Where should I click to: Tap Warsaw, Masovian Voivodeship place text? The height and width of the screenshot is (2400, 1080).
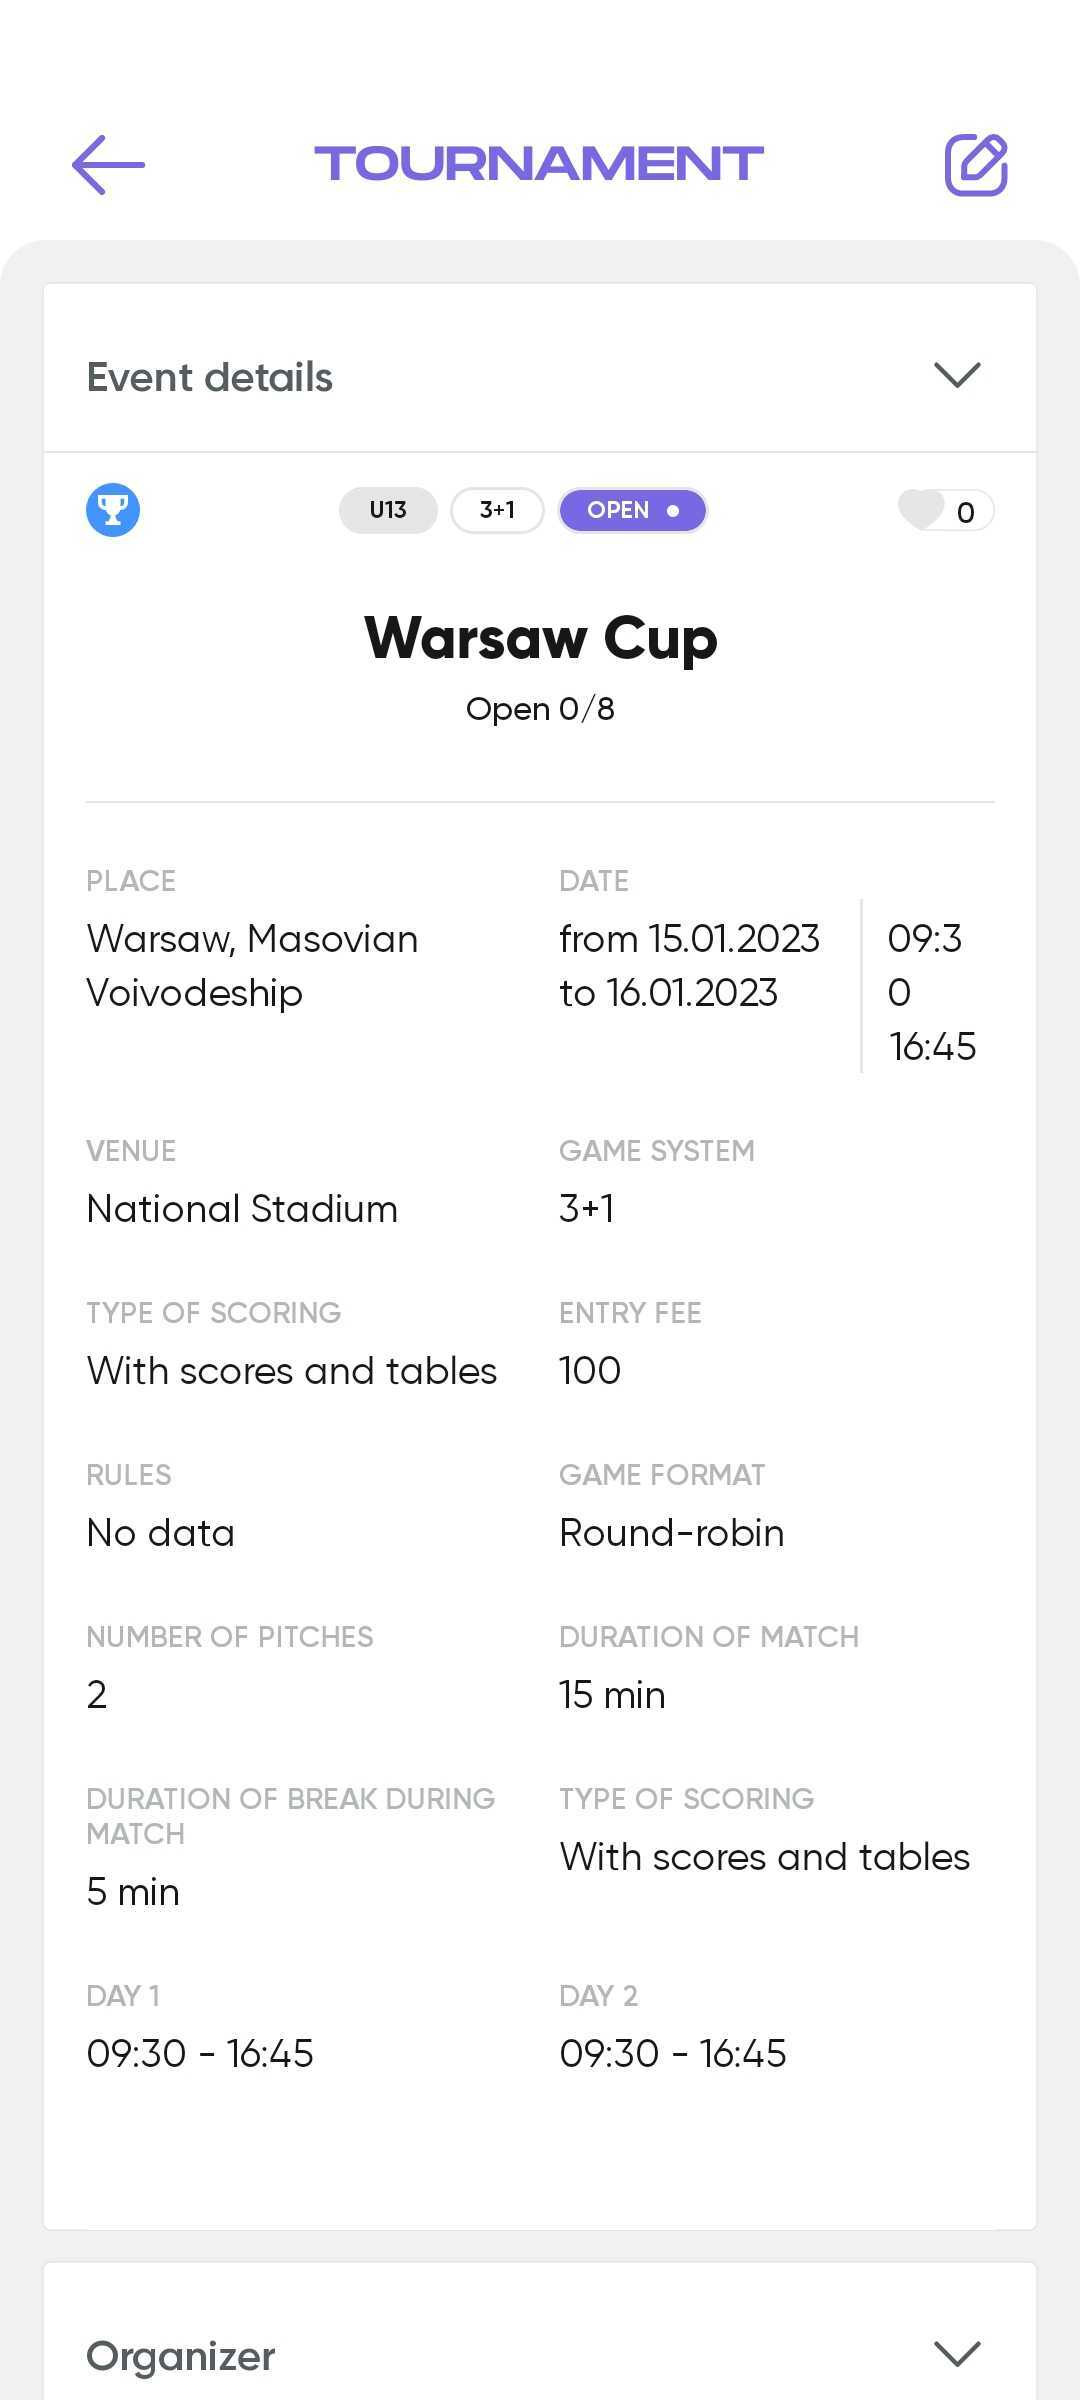(252, 965)
